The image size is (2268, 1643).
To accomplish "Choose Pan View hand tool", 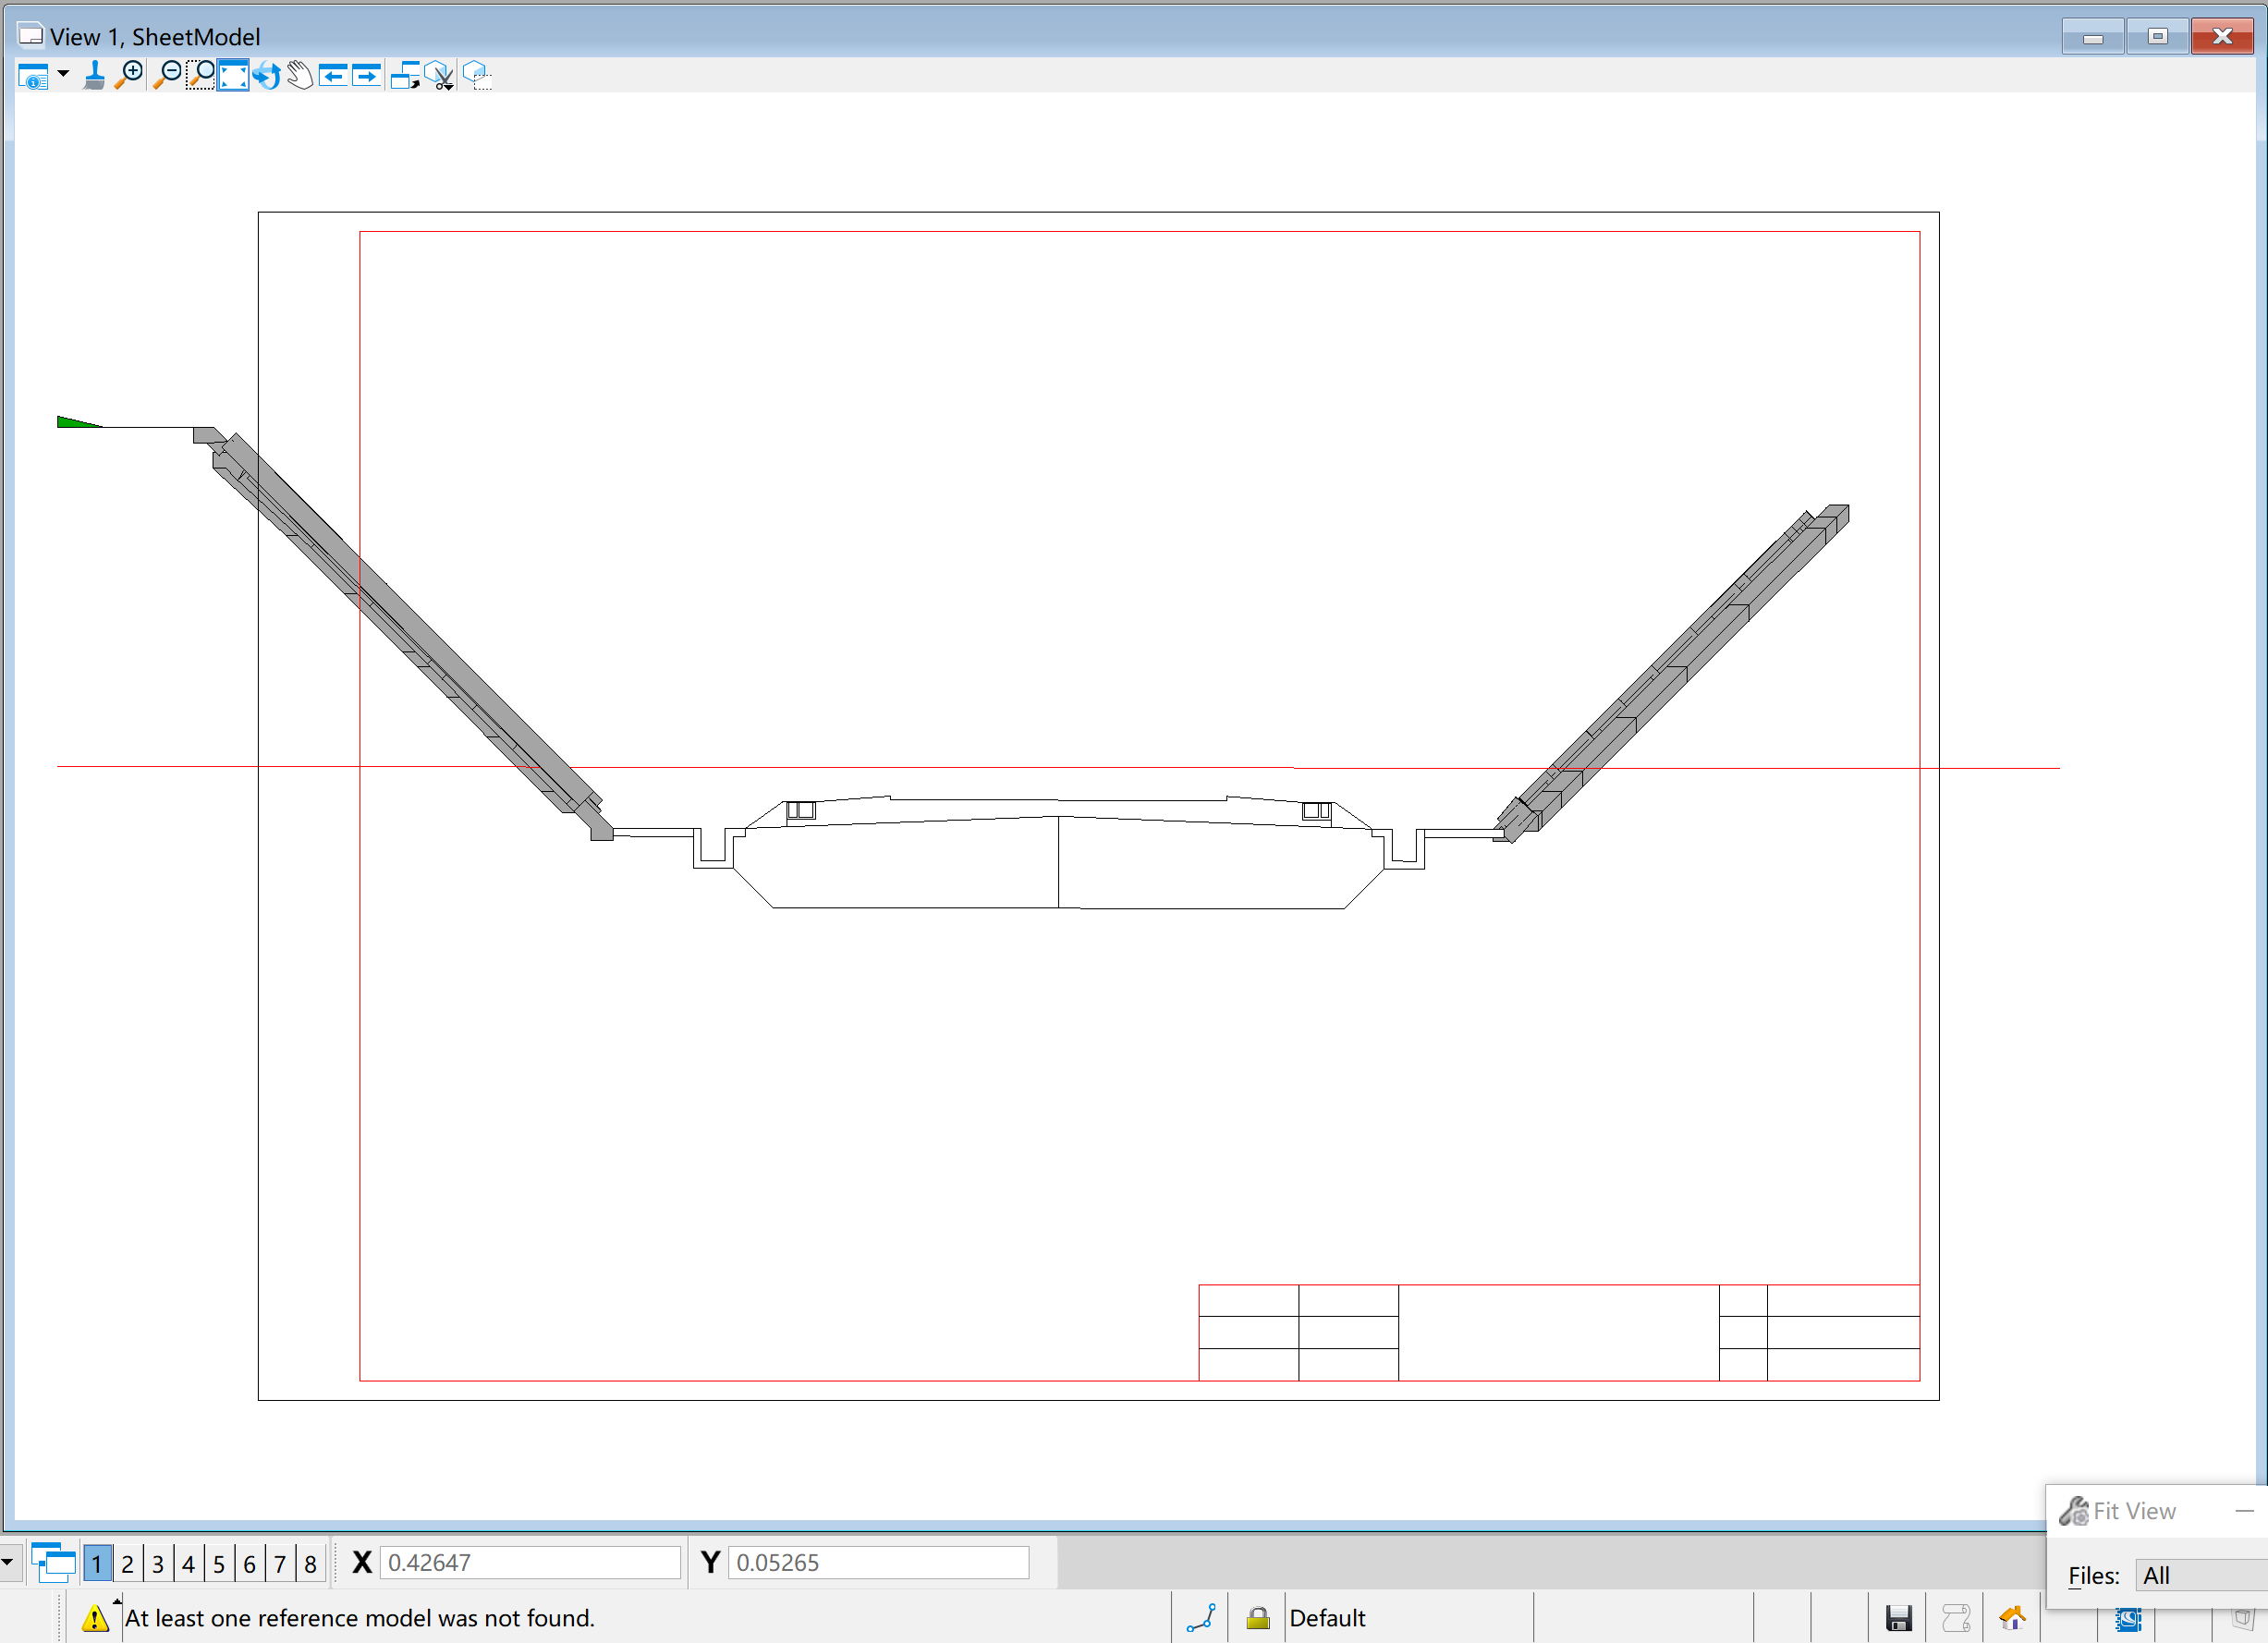I will [299, 75].
